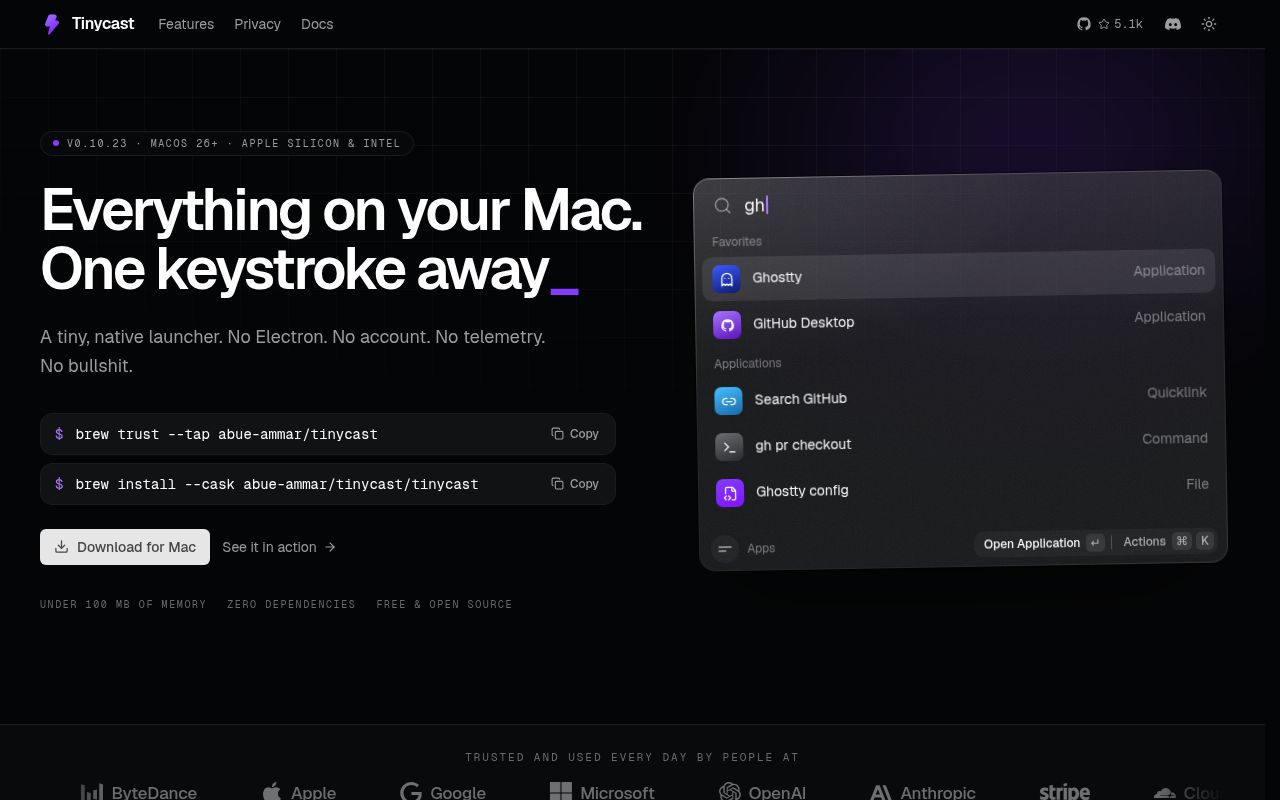Click the arrow icon next to See it in action

point(330,547)
